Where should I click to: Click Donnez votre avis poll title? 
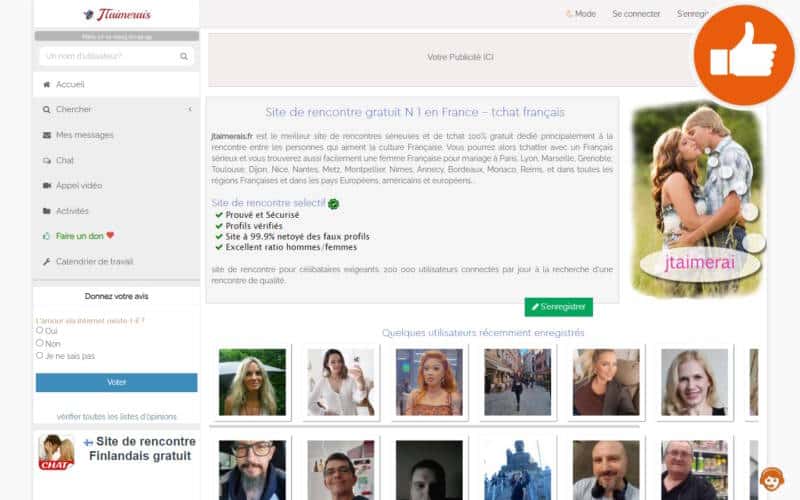click(x=116, y=296)
